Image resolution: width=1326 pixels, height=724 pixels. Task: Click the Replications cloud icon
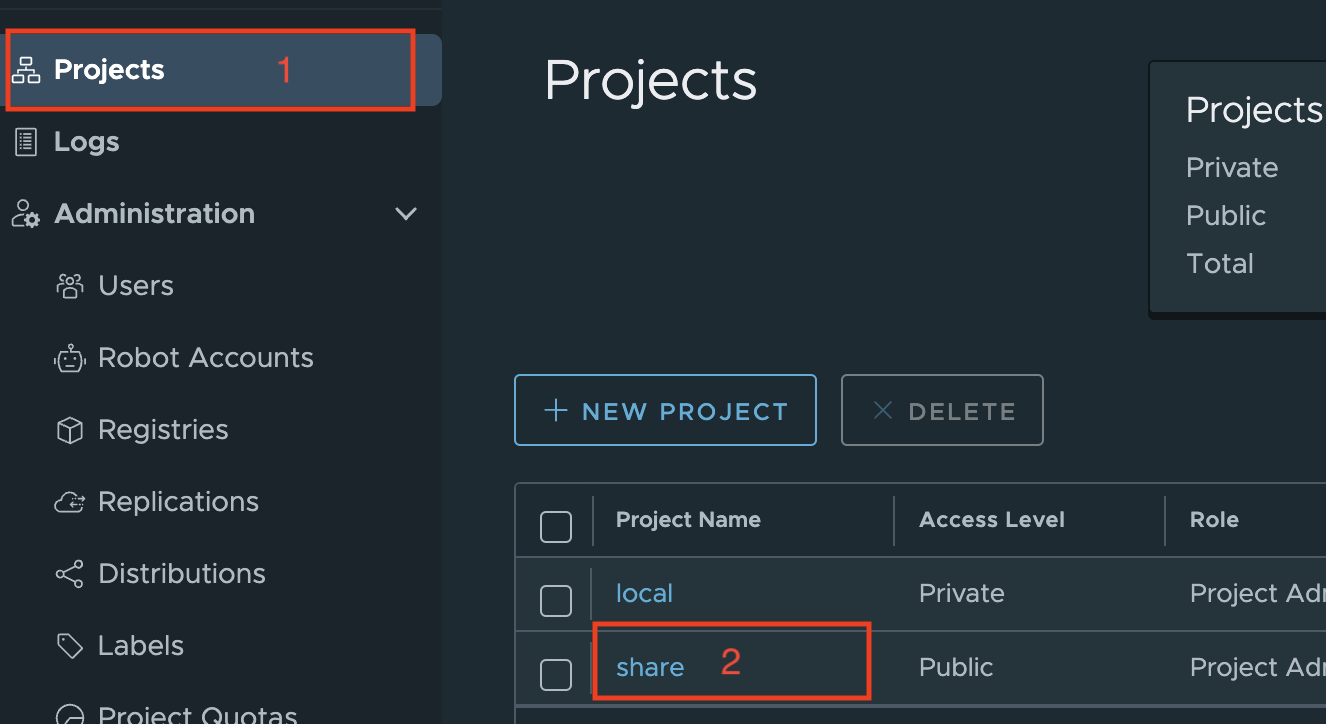(x=70, y=502)
